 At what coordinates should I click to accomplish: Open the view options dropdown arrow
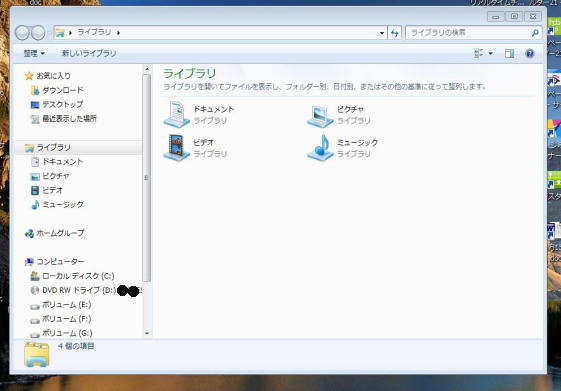(491, 53)
